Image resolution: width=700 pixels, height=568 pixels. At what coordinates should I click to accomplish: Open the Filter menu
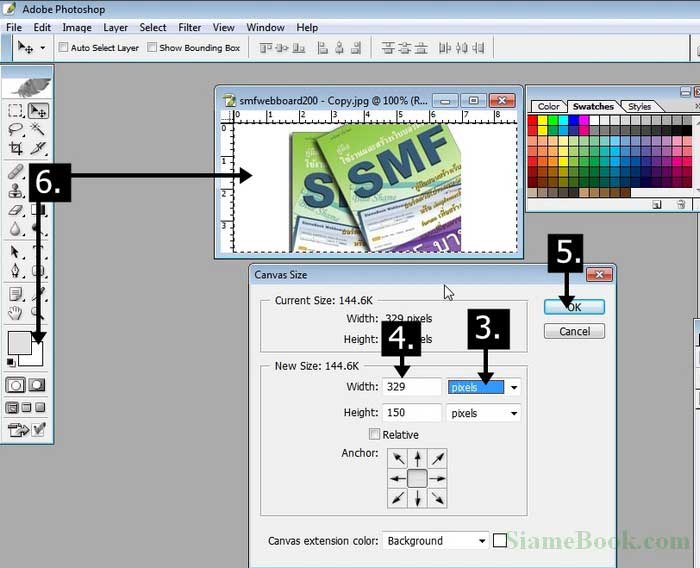coord(189,27)
